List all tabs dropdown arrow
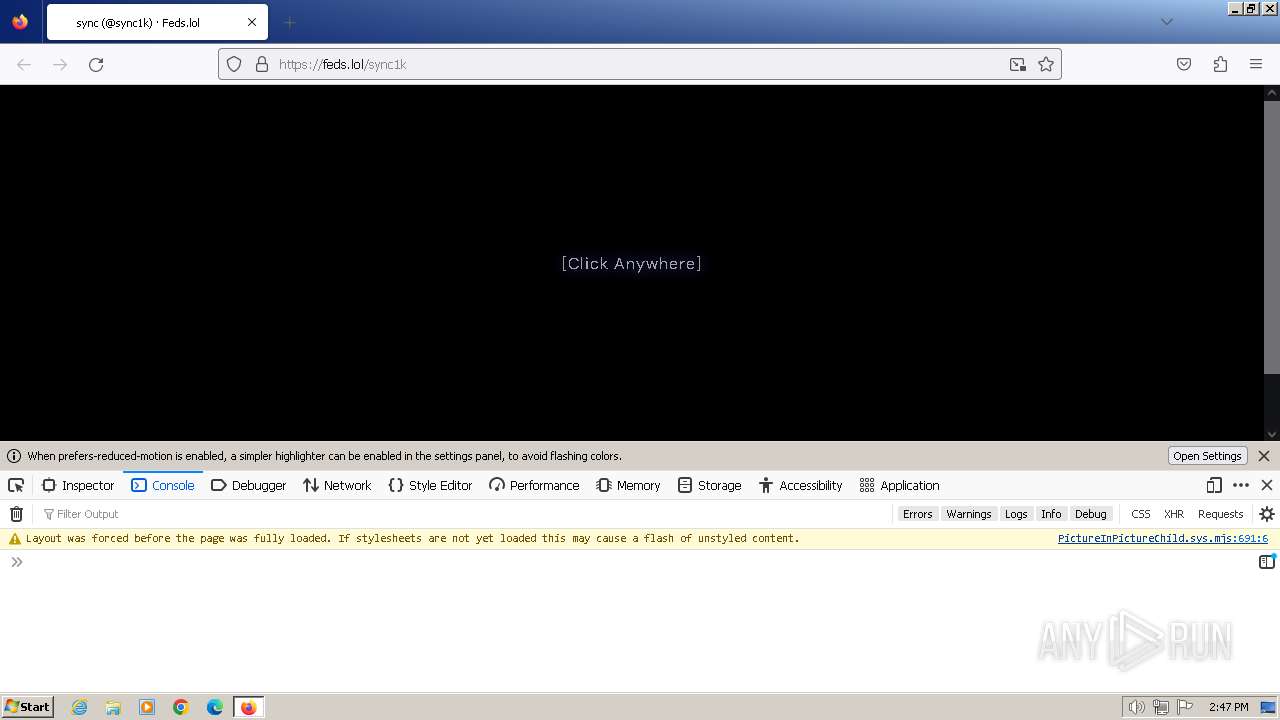The image size is (1280, 720). pyautogui.click(x=1166, y=22)
